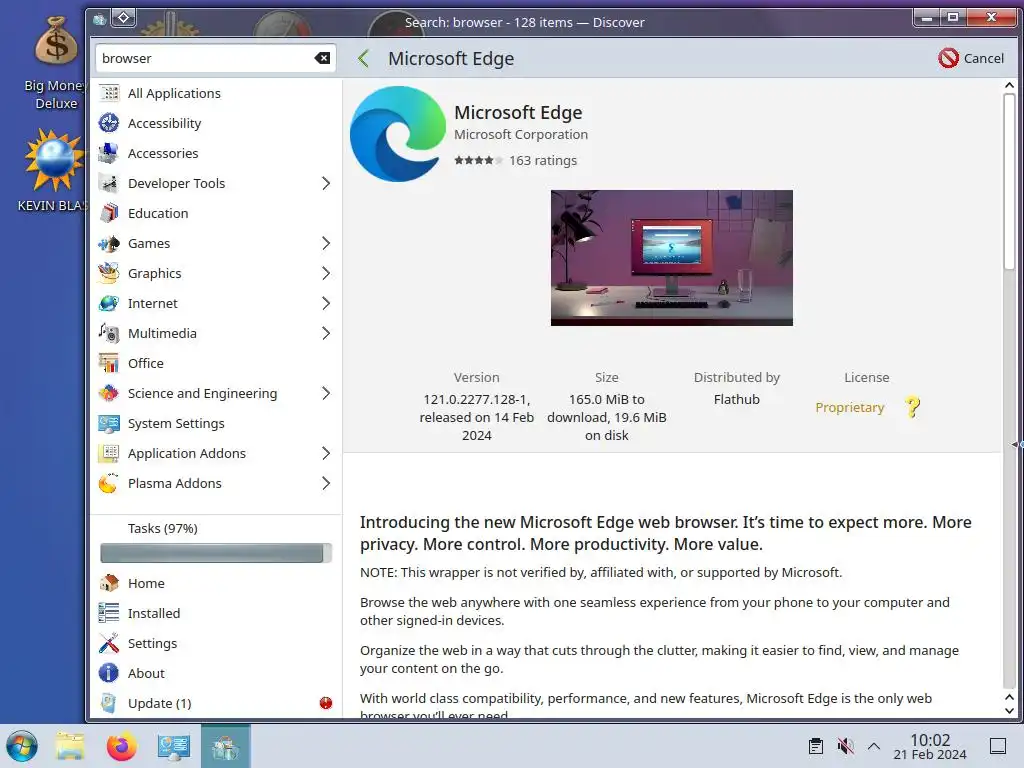
Task: Select the All Applications category
Action: point(215,93)
